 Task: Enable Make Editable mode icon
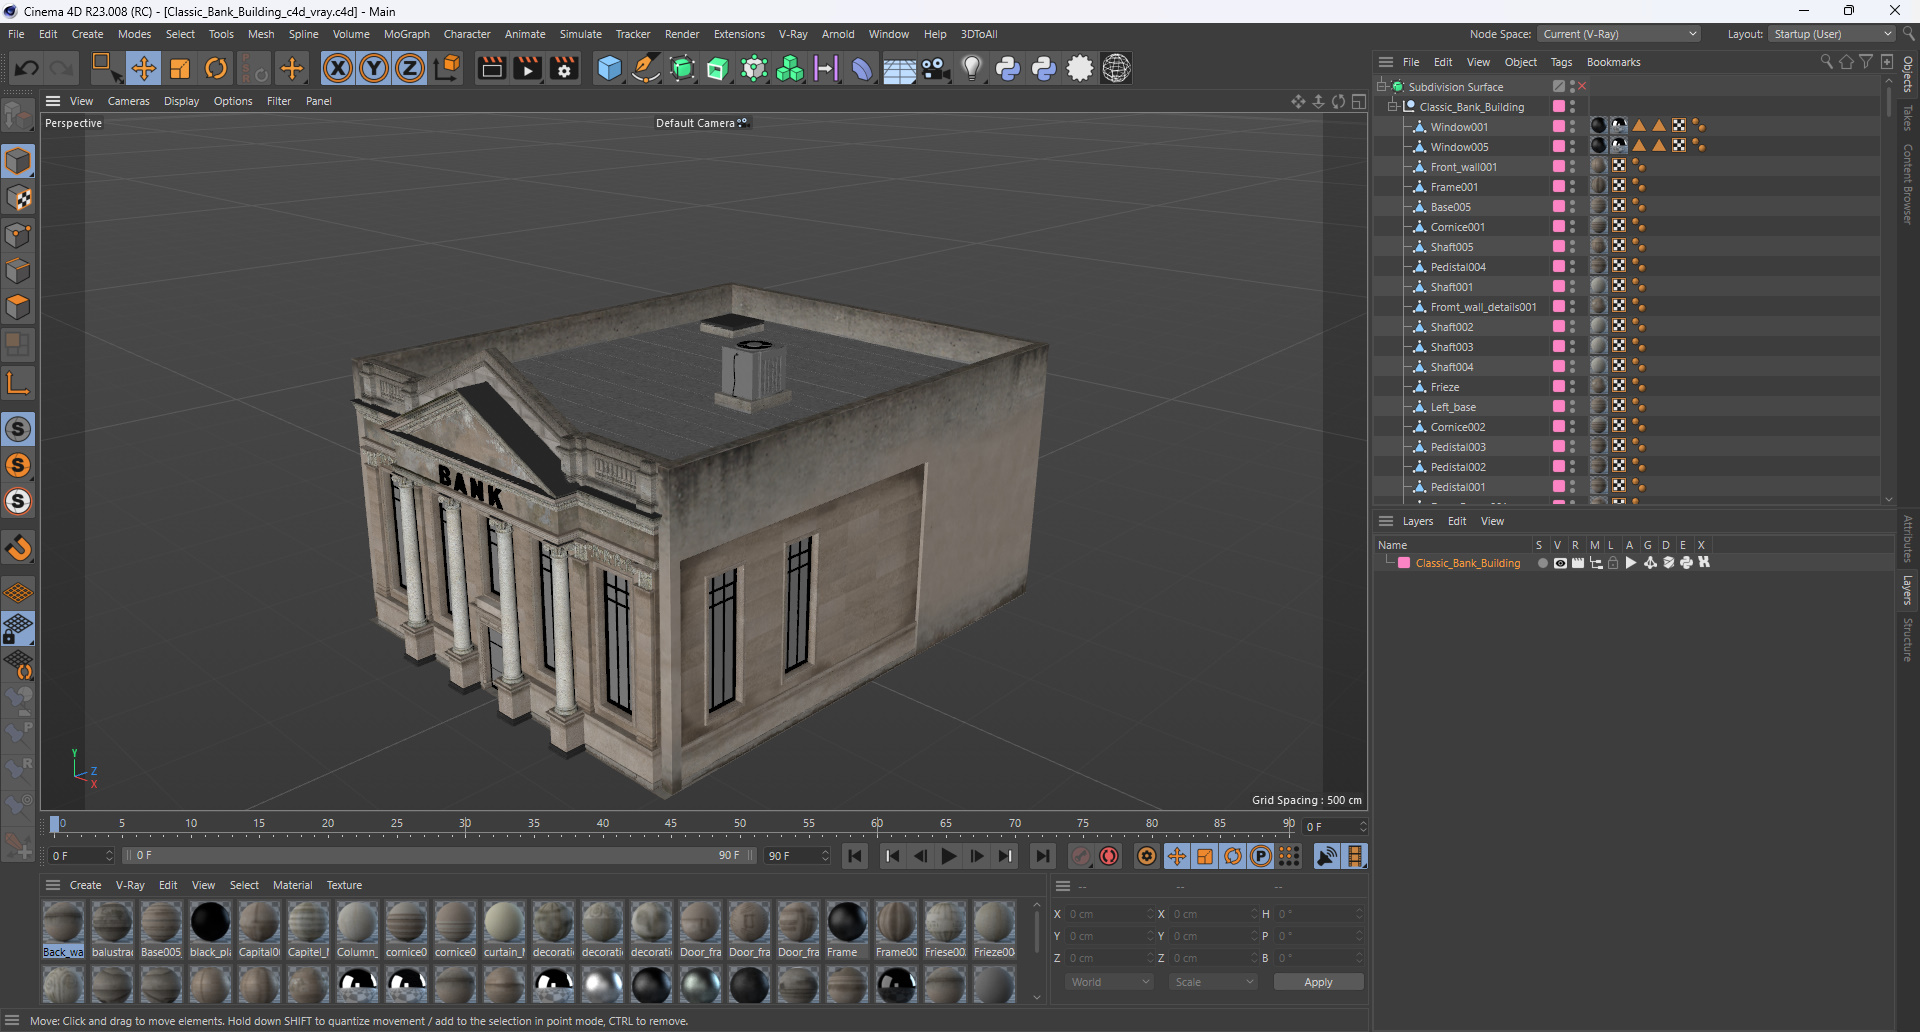(19, 116)
